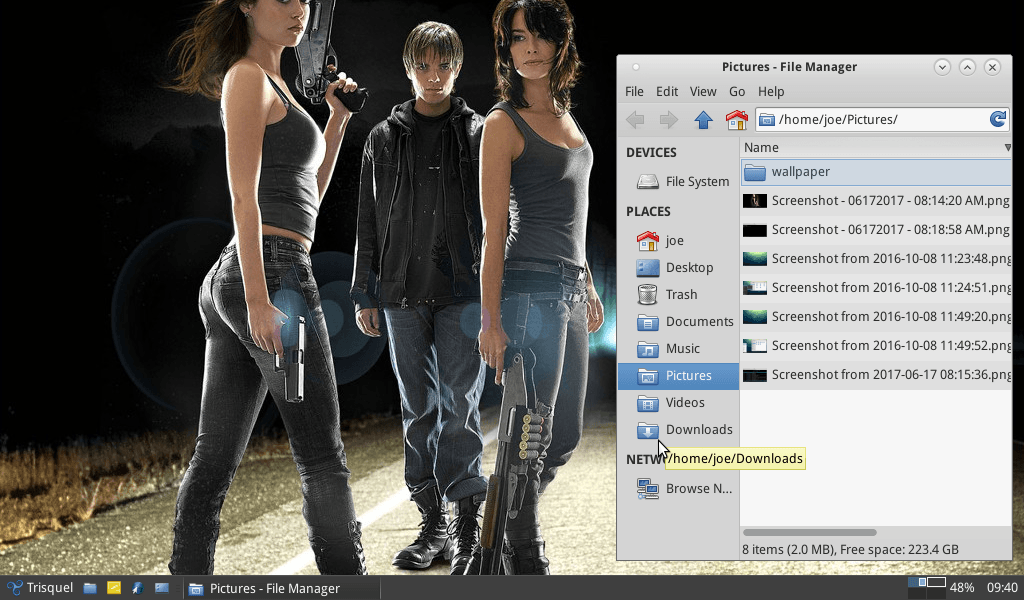Image resolution: width=1024 pixels, height=600 pixels.
Task: Click the /home/joe/Pictures/ location field
Action: (x=882, y=119)
